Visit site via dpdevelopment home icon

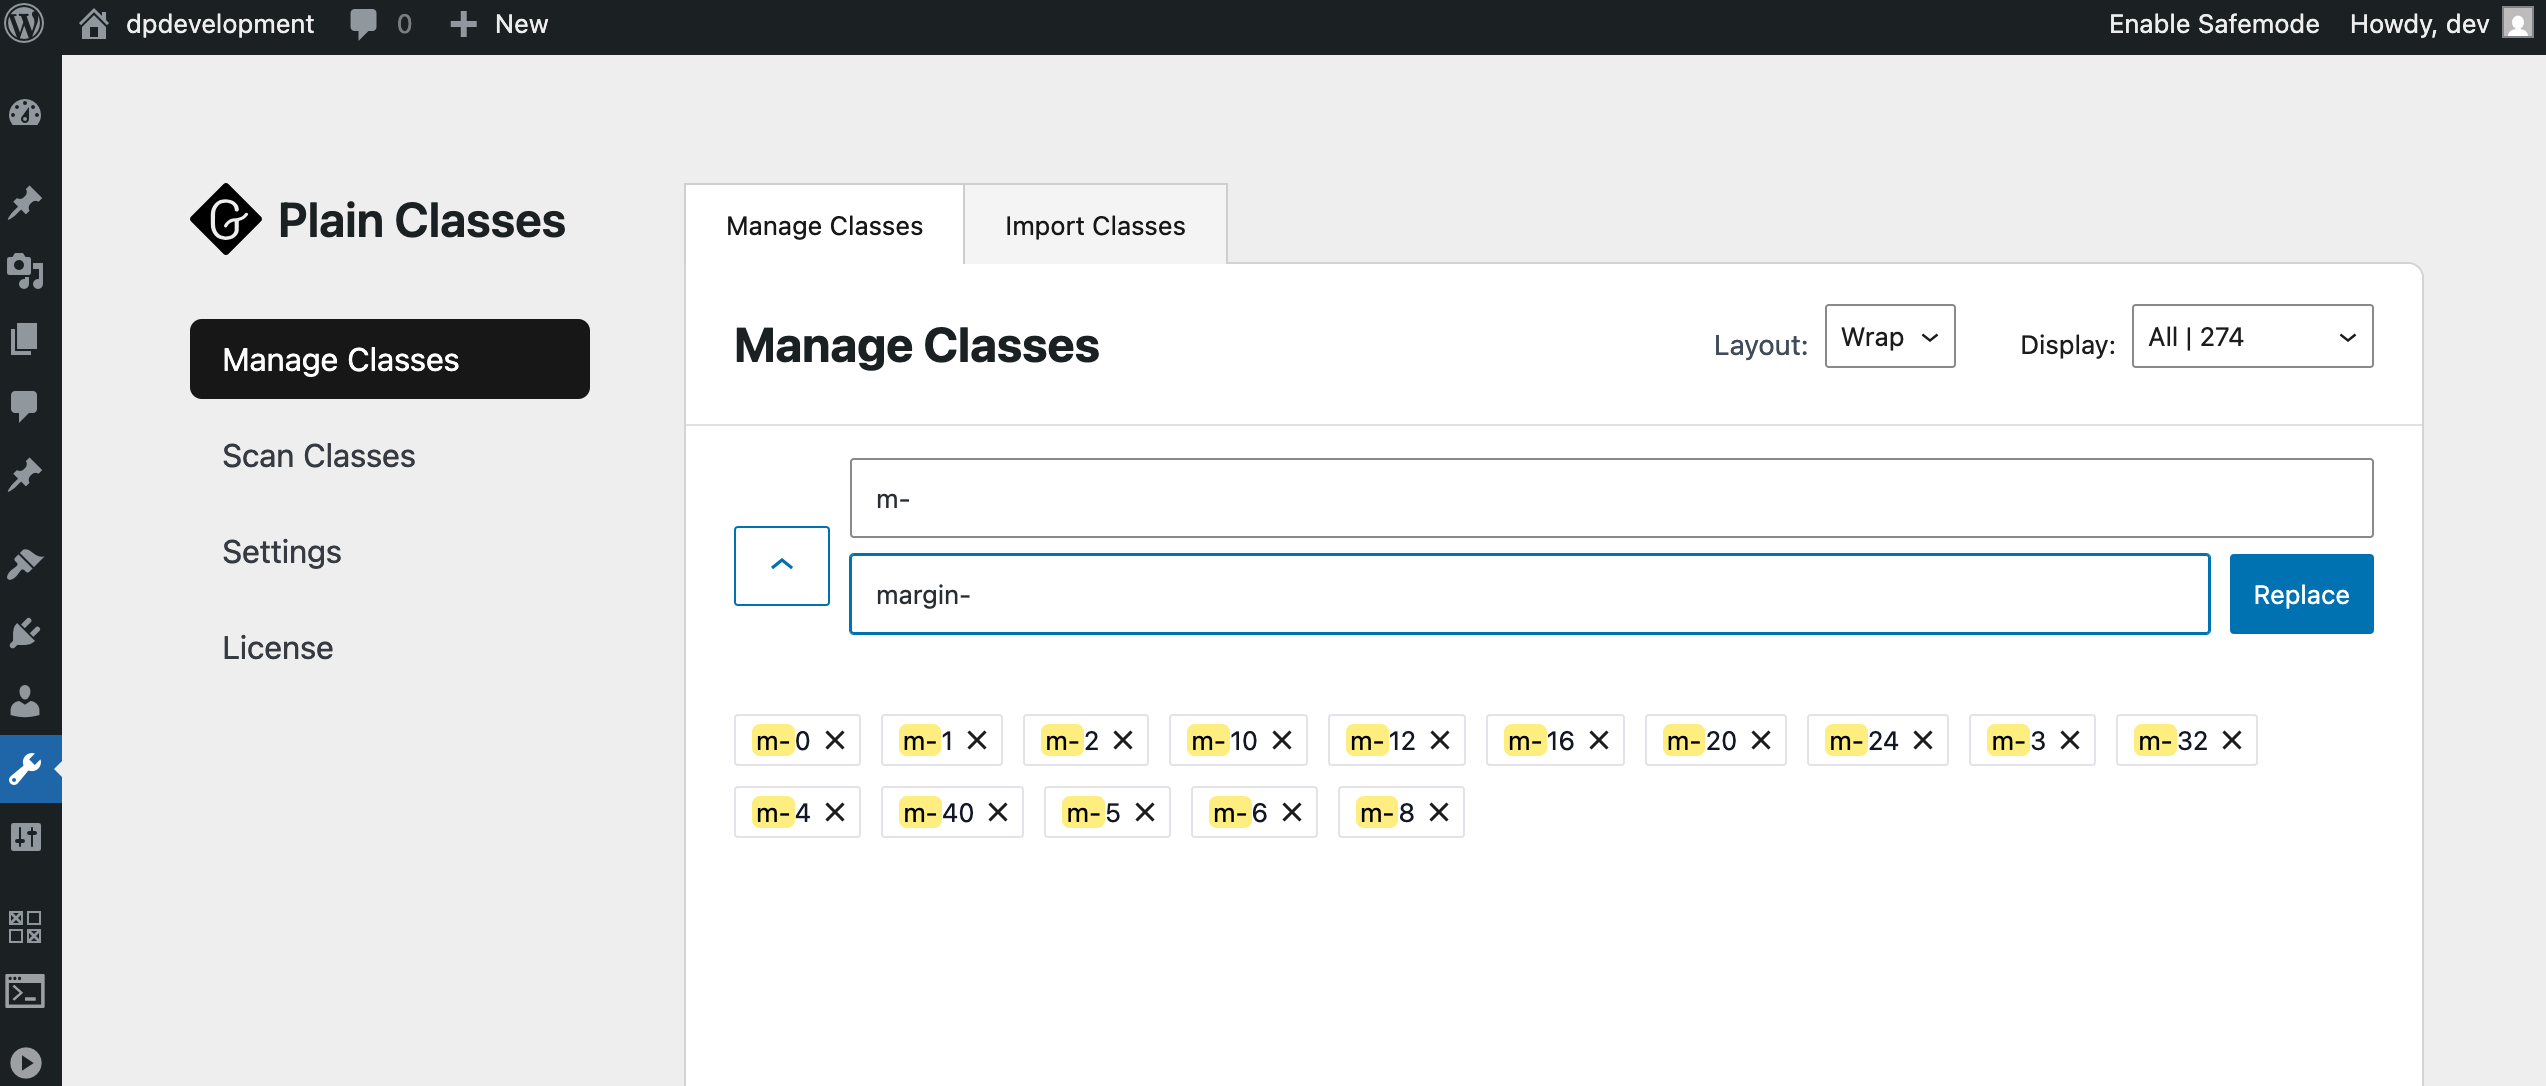[x=94, y=24]
